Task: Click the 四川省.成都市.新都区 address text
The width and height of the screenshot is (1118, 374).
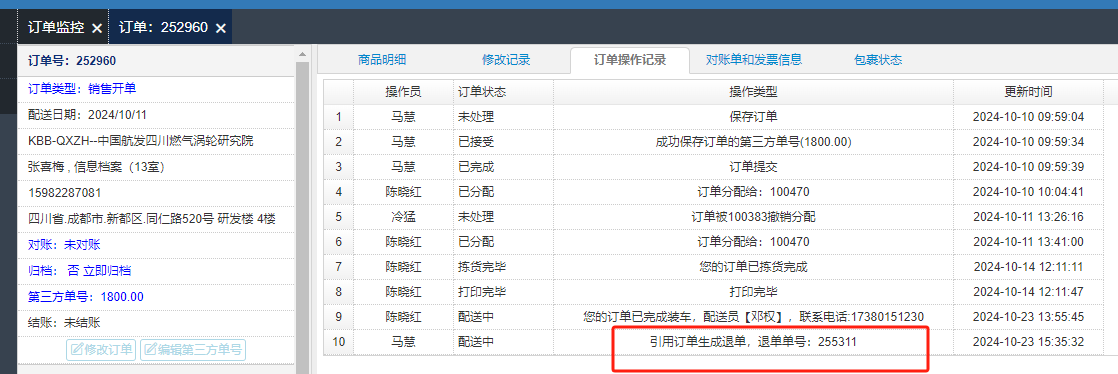Action: coord(151,219)
